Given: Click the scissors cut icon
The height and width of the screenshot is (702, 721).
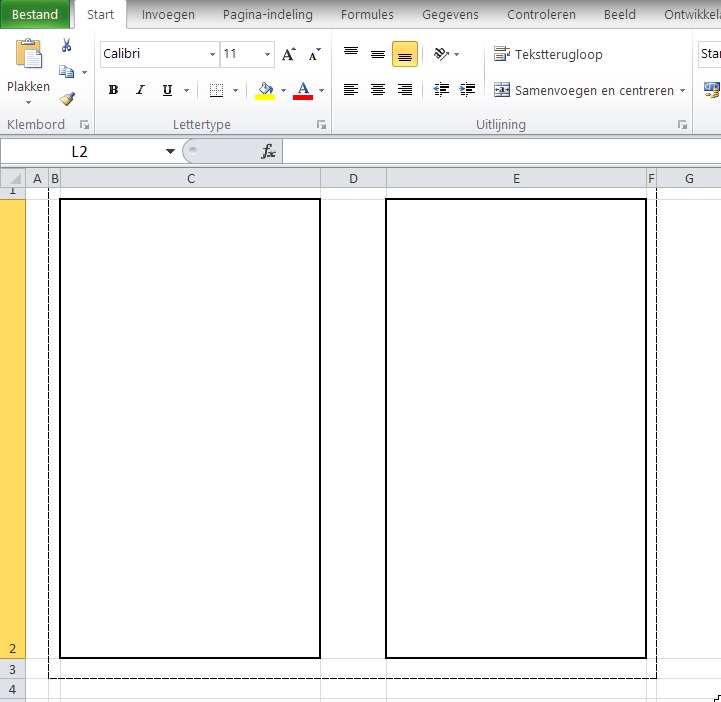Looking at the screenshot, I should [x=66, y=46].
